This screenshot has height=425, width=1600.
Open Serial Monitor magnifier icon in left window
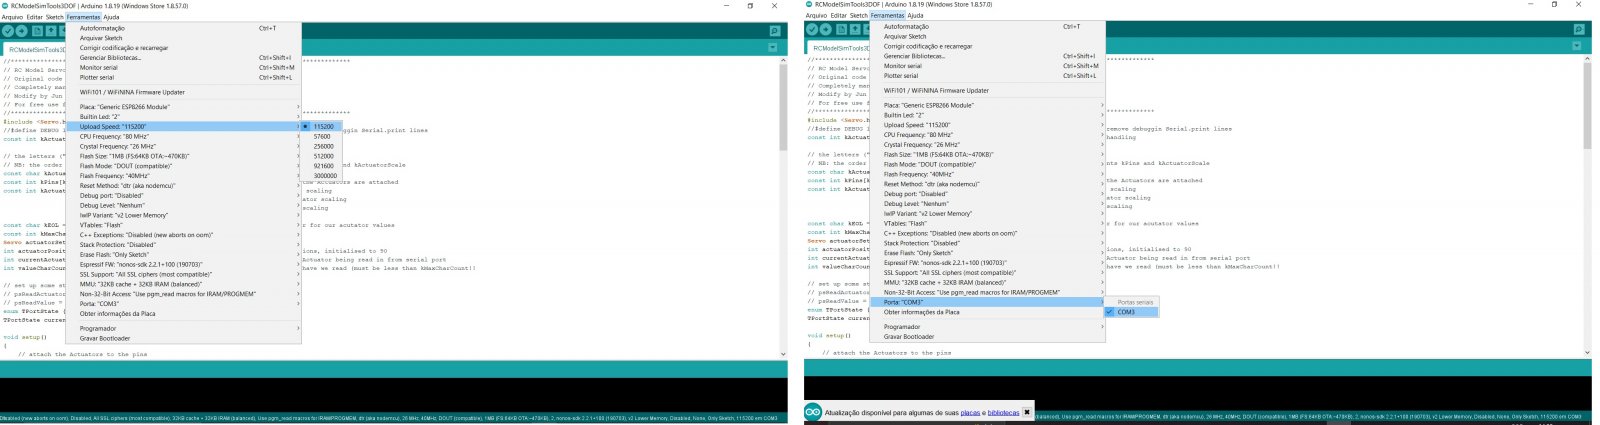click(x=774, y=31)
